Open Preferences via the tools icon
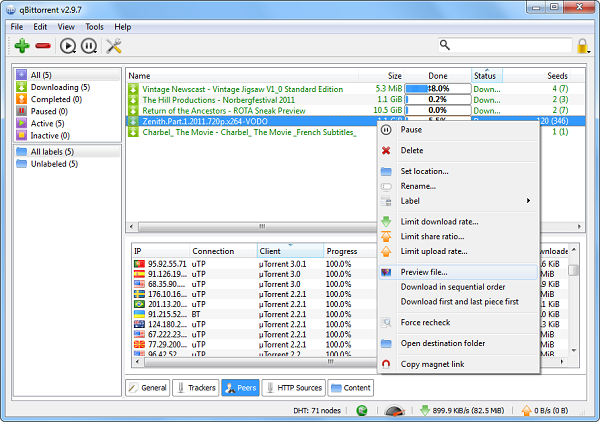The image size is (600, 422). click(x=114, y=45)
